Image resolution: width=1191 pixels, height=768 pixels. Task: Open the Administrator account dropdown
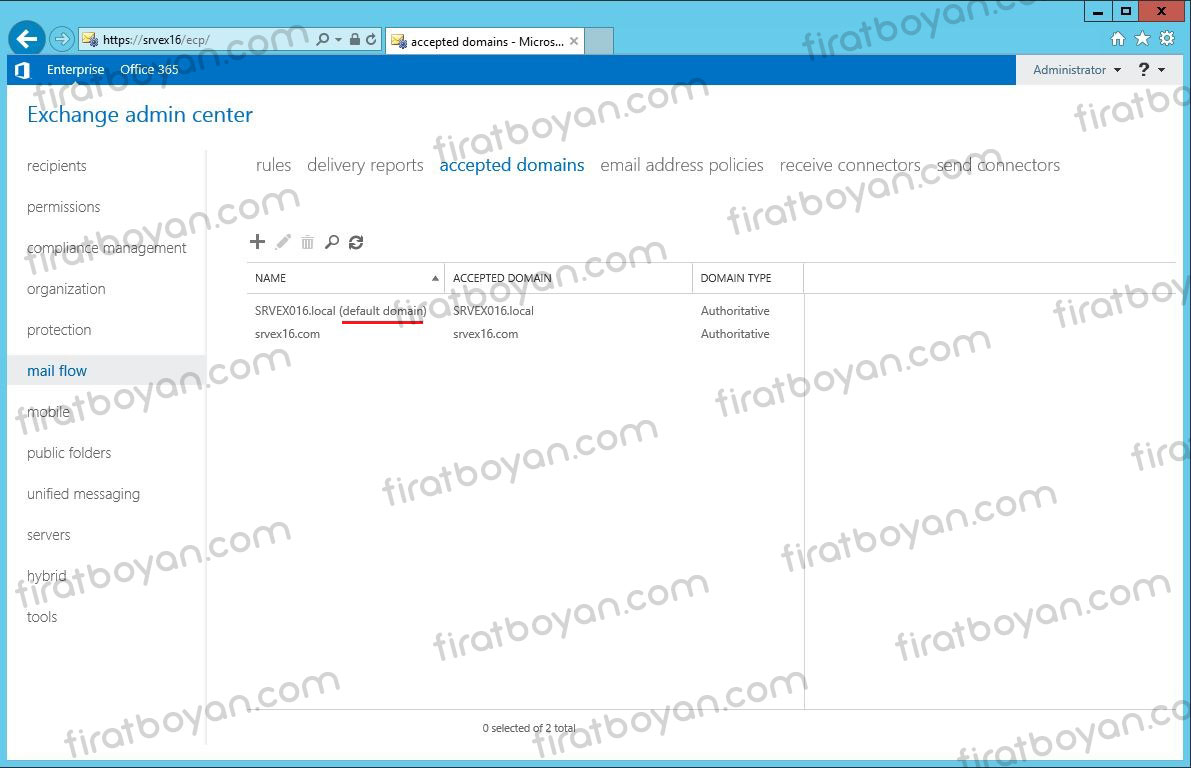(x=1076, y=70)
